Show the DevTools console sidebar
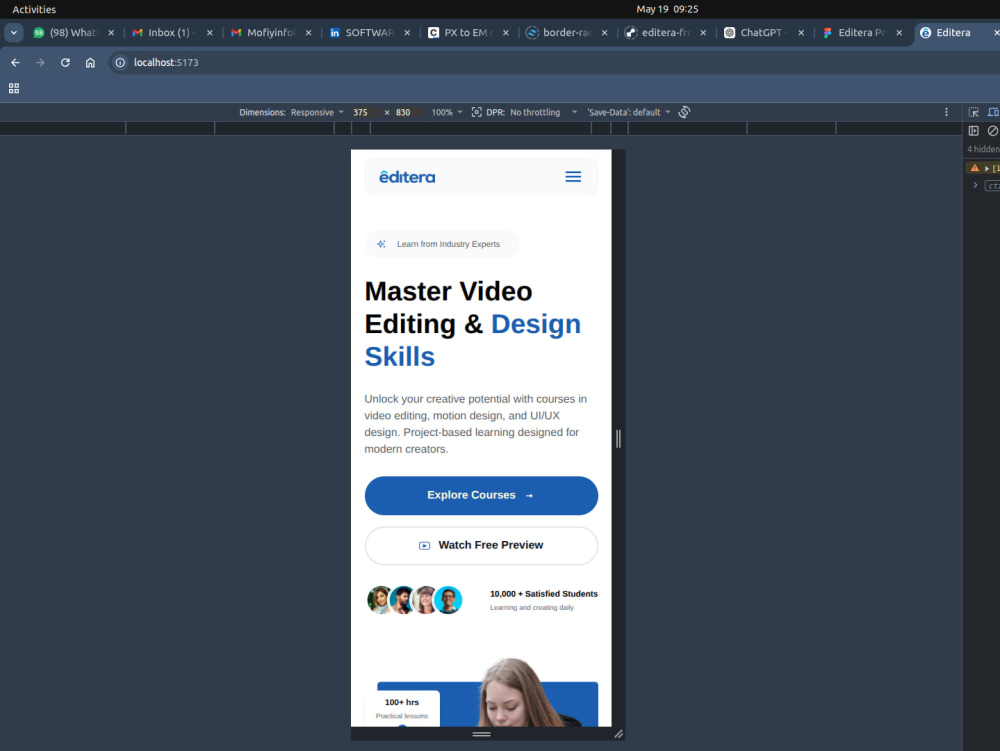 pyautogui.click(x=974, y=131)
